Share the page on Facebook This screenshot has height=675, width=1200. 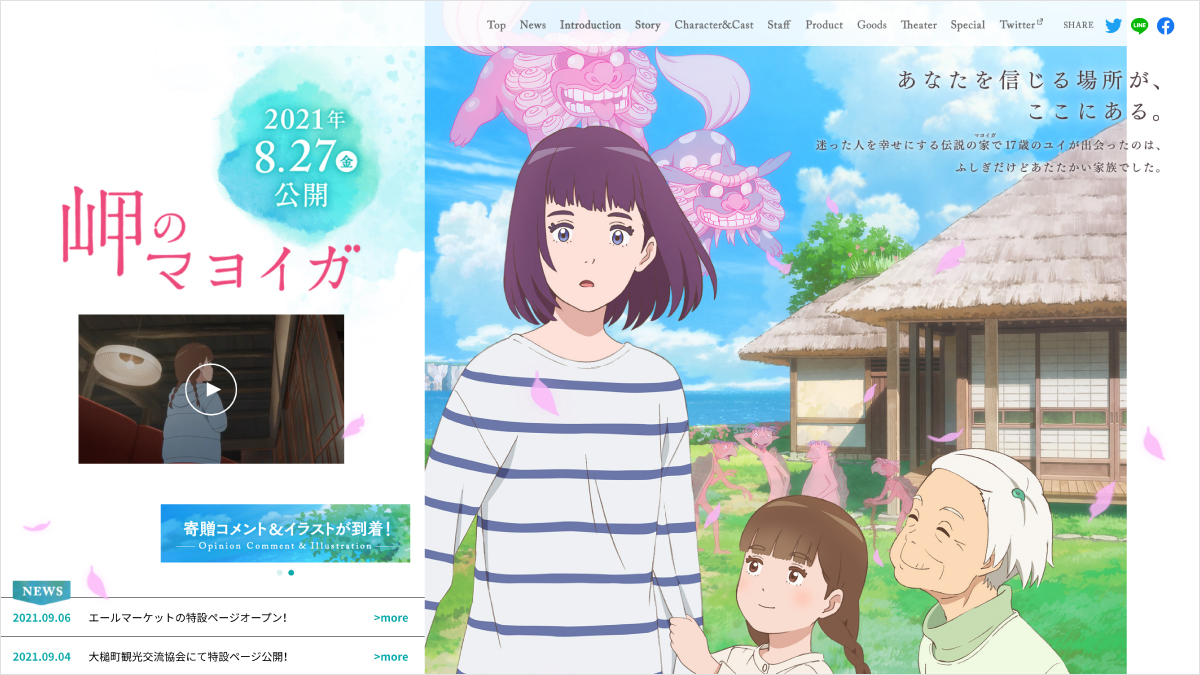(1166, 26)
